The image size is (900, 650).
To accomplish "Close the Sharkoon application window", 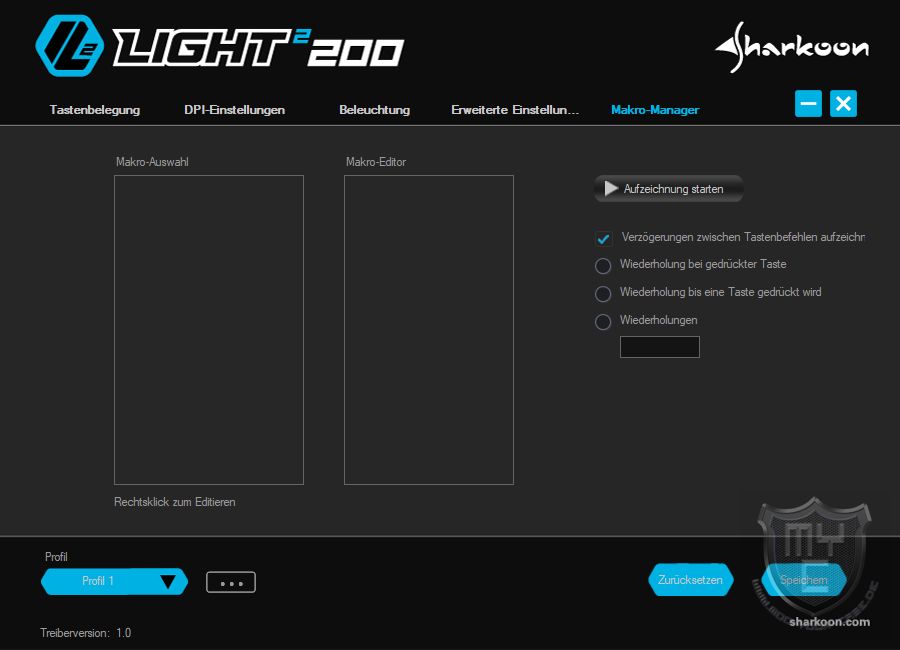I will [843, 104].
